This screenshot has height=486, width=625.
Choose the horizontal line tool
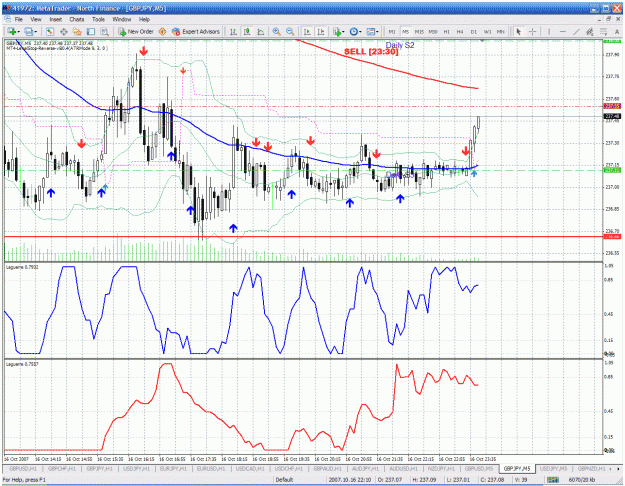pos(563,31)
